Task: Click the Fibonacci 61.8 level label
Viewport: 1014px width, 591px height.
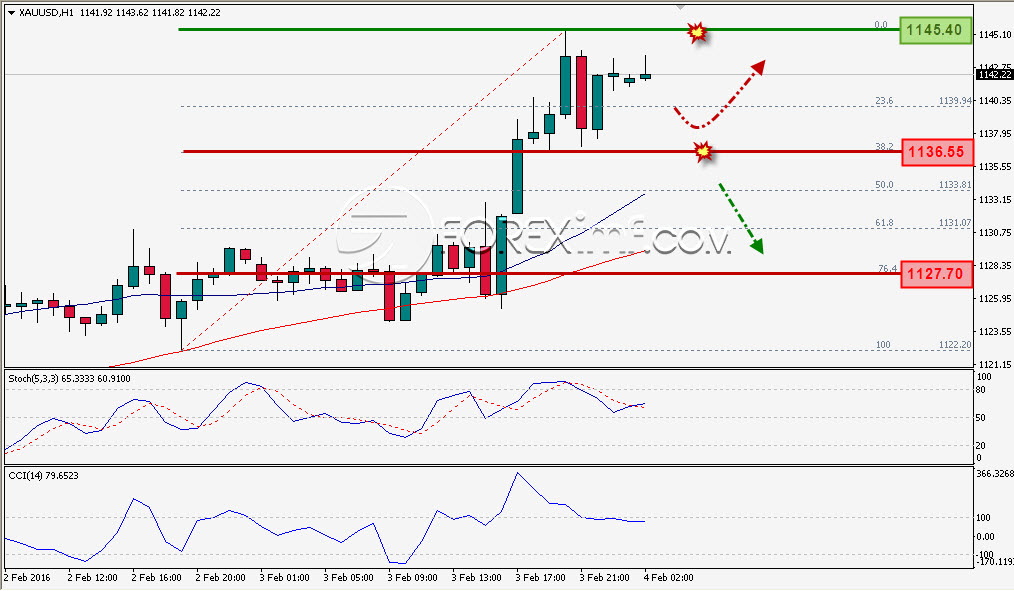Action: 884,223
